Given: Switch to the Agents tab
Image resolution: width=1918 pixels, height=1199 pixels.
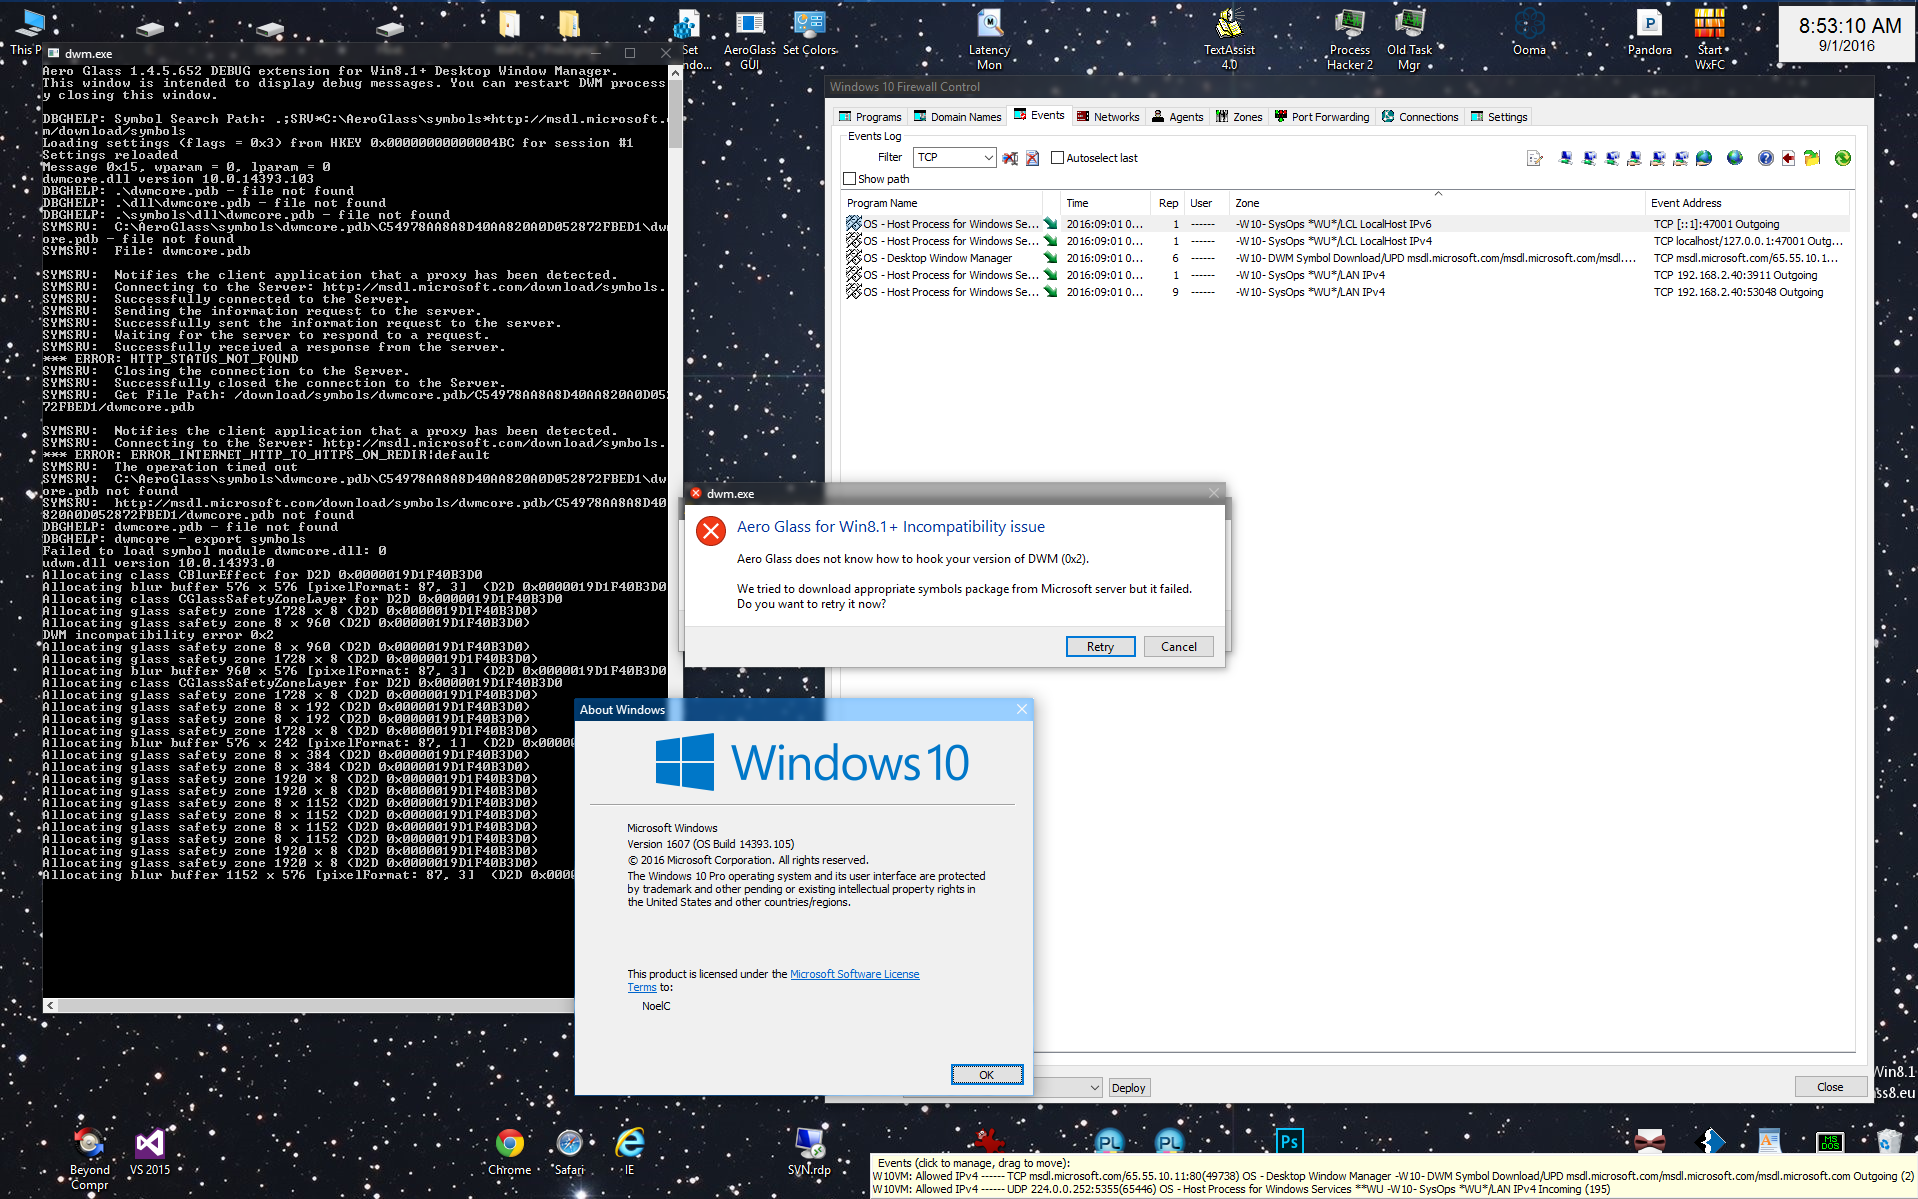Looking at the screenshot, I should point(1178,117).
